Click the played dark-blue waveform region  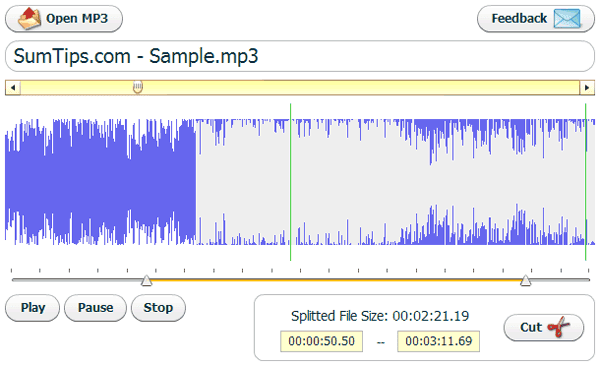point(101,182)
